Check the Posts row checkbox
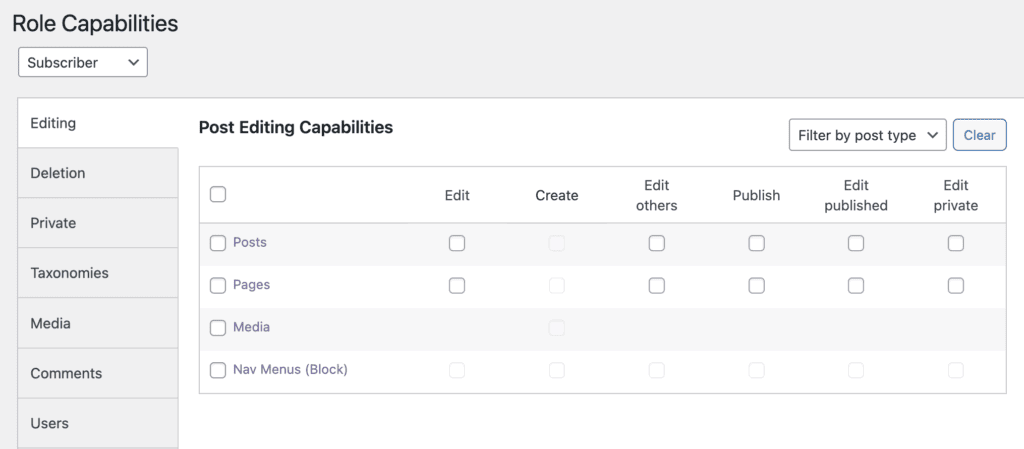The image size is (1024, 449). (218, 243)
